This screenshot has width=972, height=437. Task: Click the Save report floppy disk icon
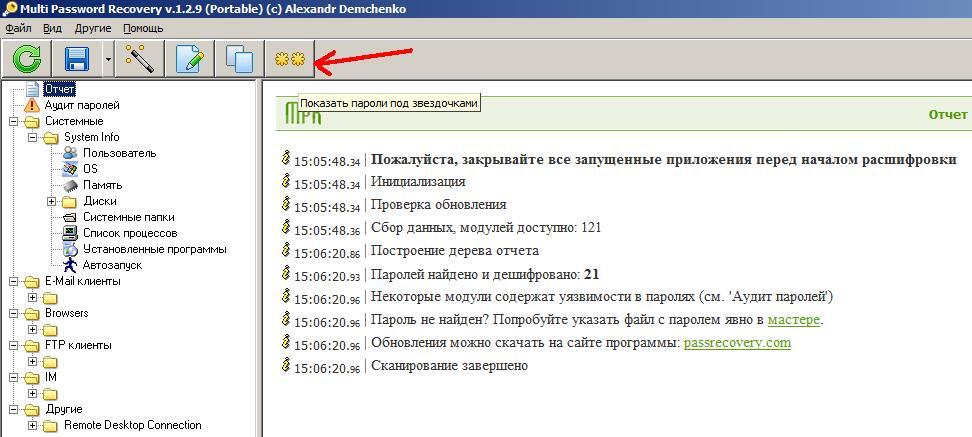(77, 59)
